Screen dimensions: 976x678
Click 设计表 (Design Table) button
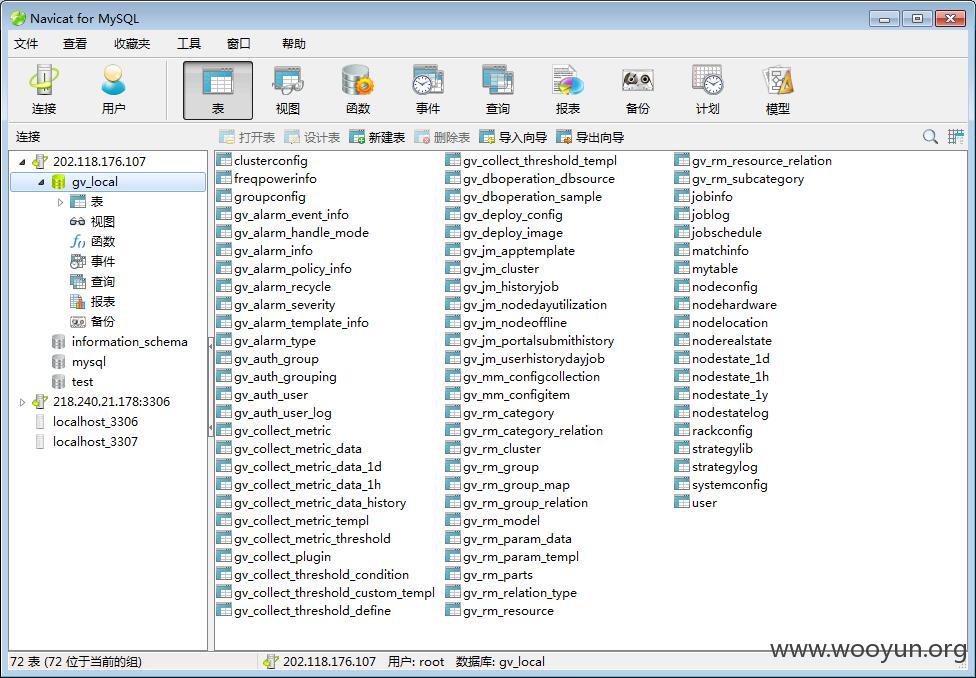click(312, 137)
